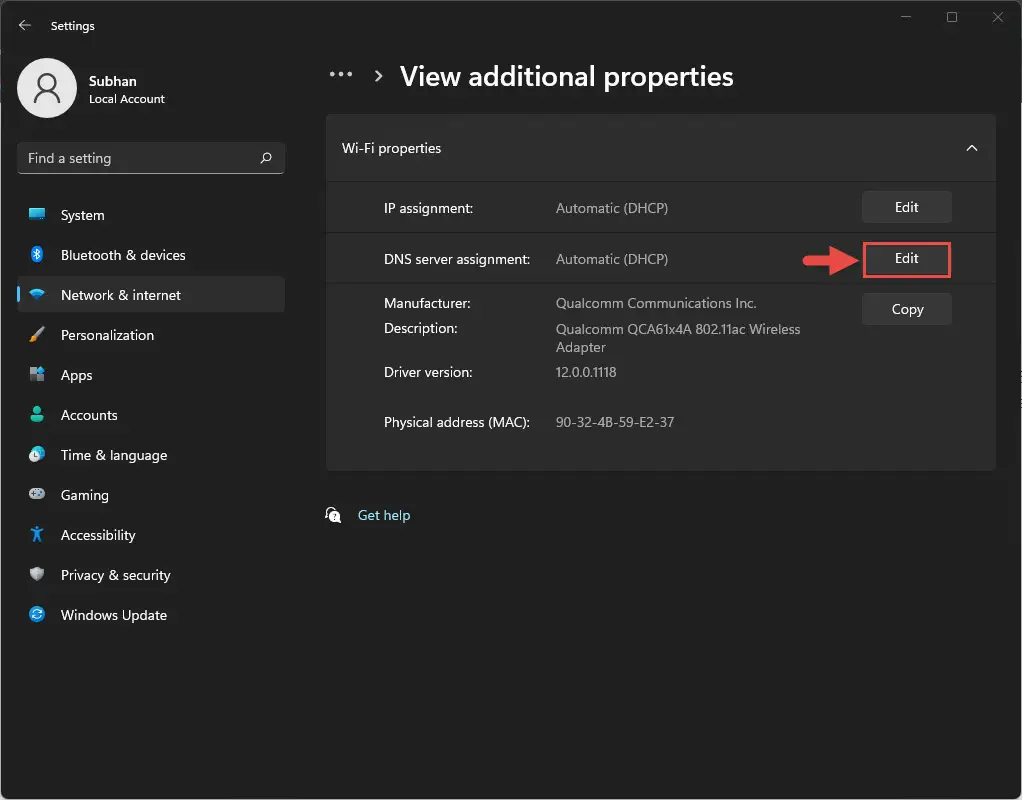
Task: Click the Accounts person icon
Action: 37,415
